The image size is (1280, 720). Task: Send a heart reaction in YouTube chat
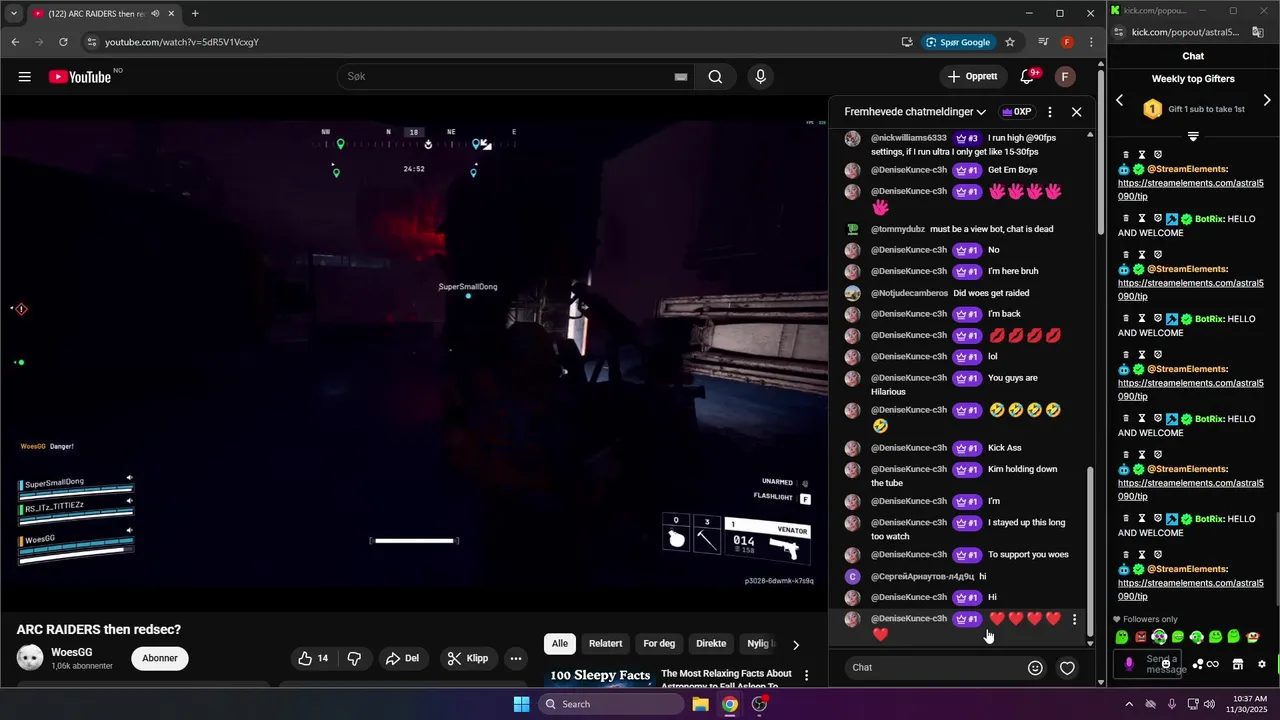(x=1067, y=668)
